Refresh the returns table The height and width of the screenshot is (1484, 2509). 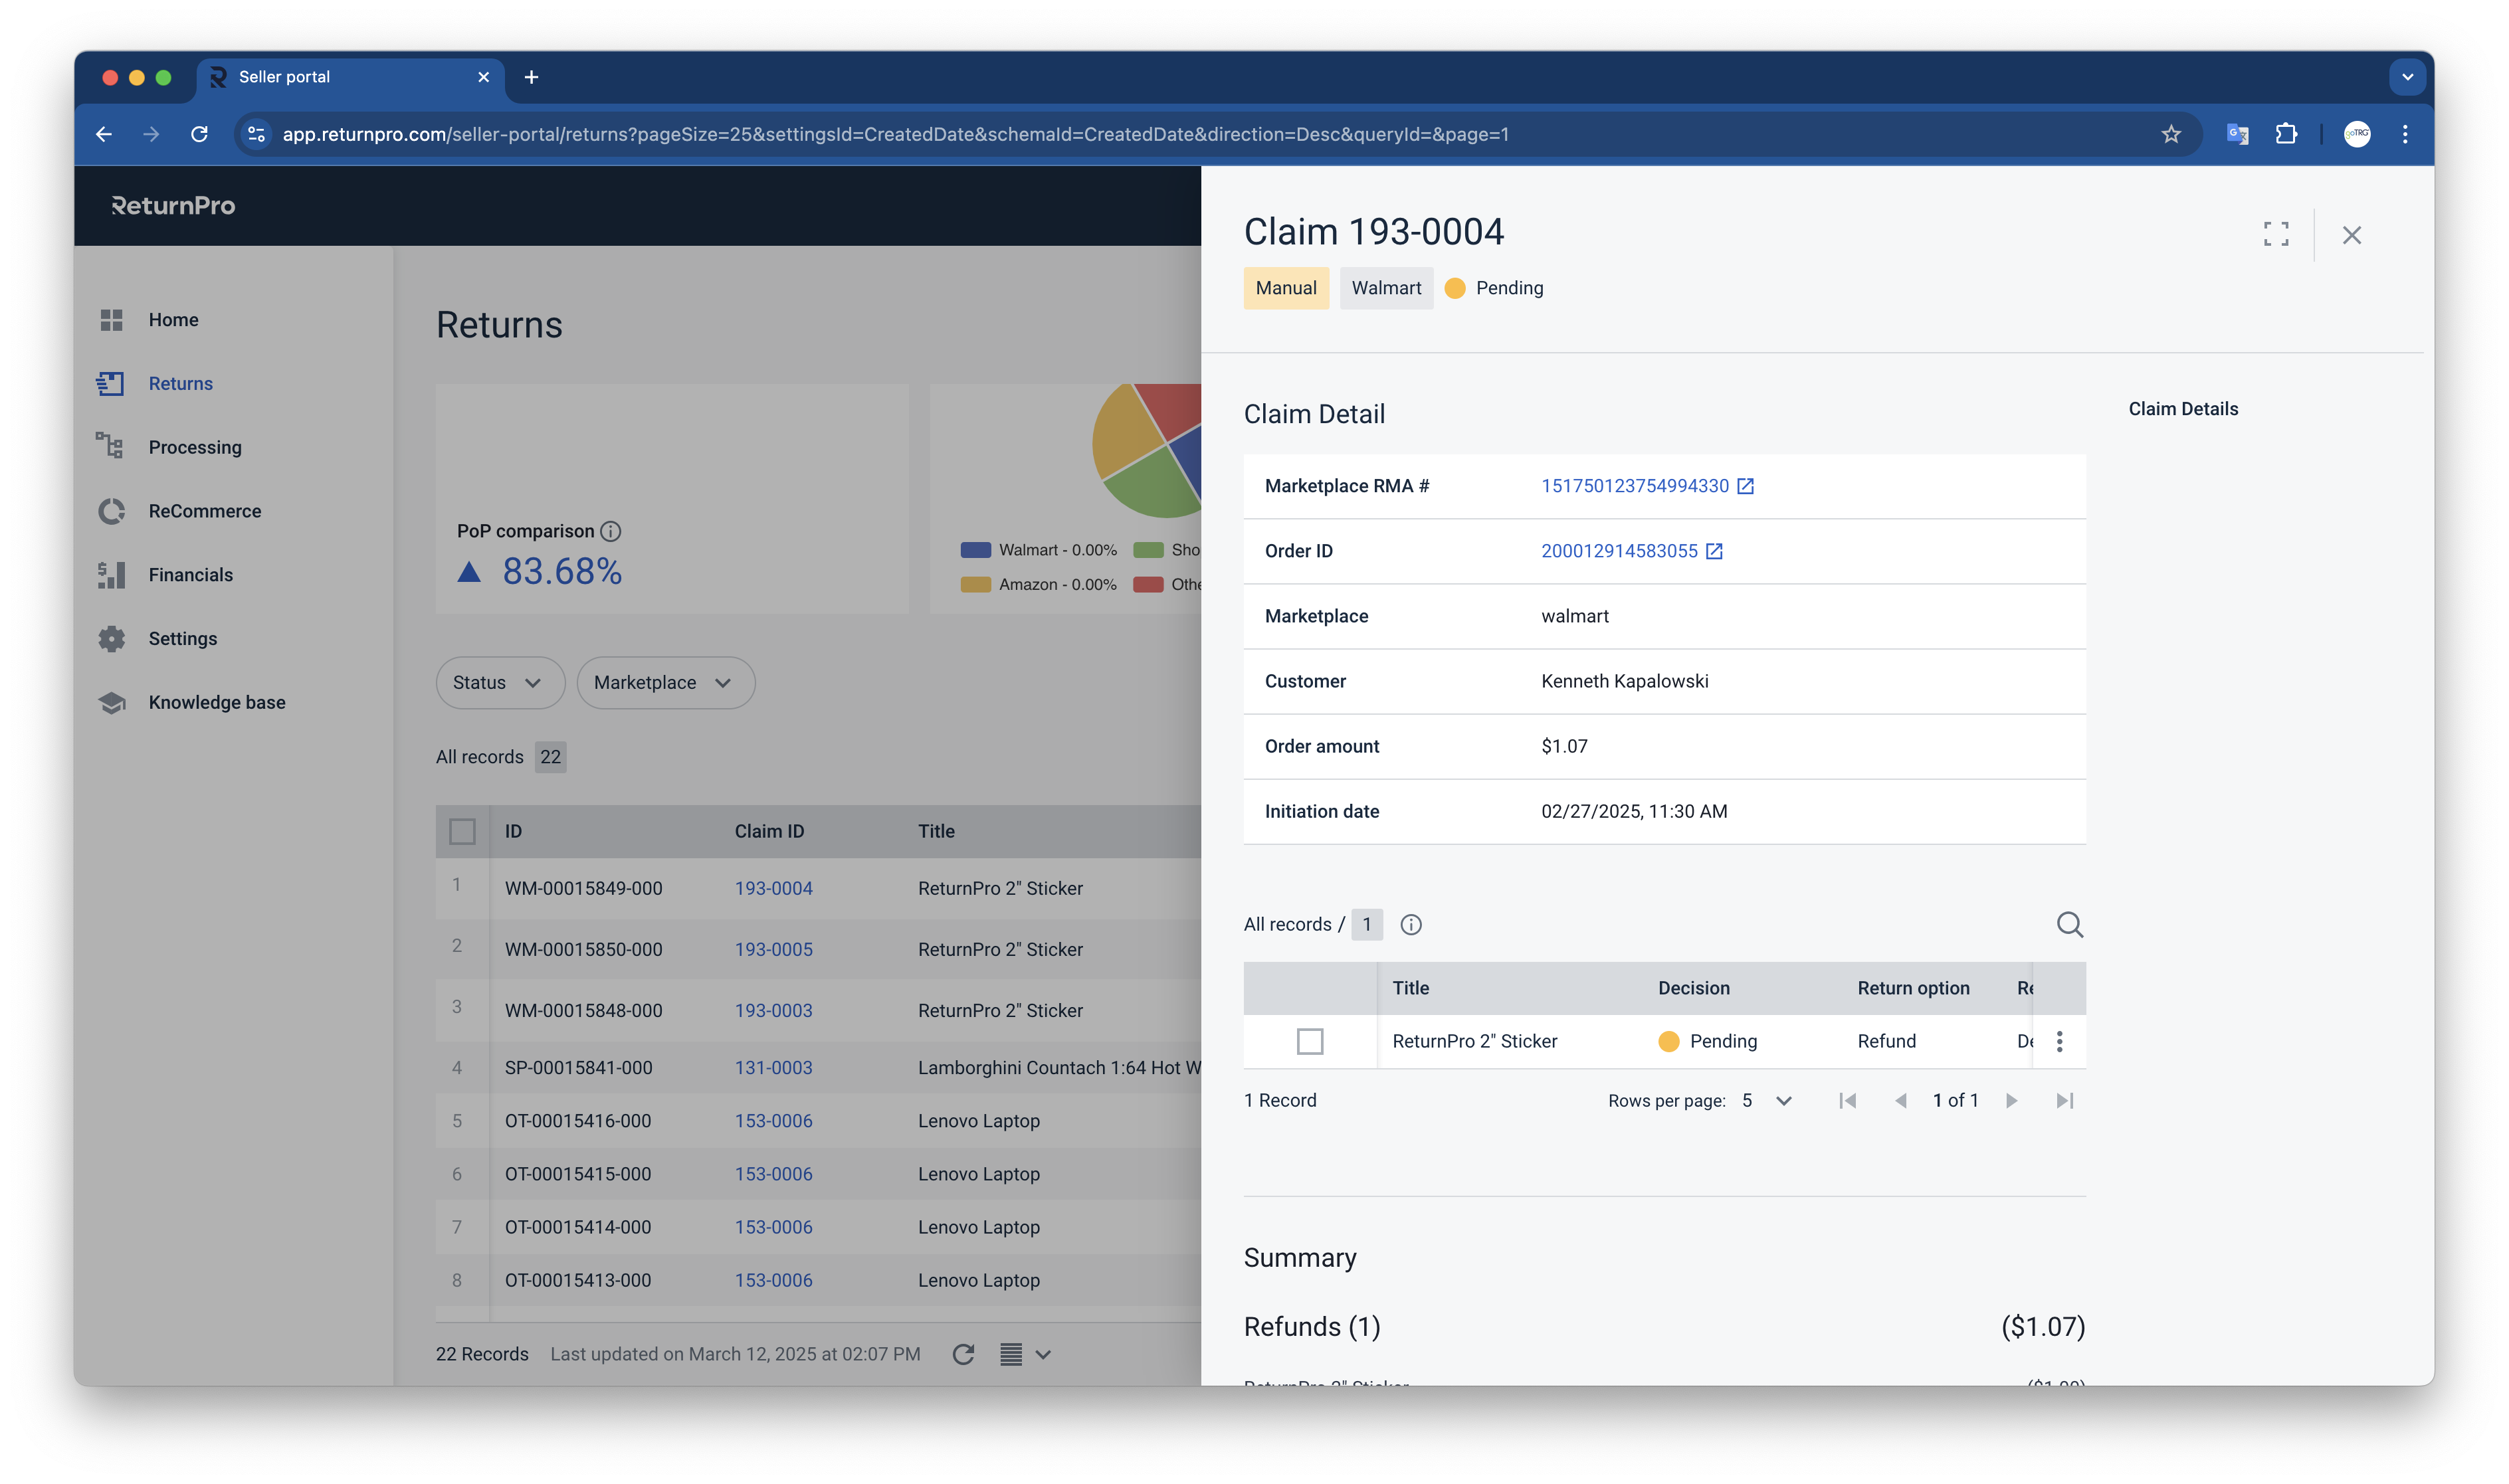tap(963, 1354)
